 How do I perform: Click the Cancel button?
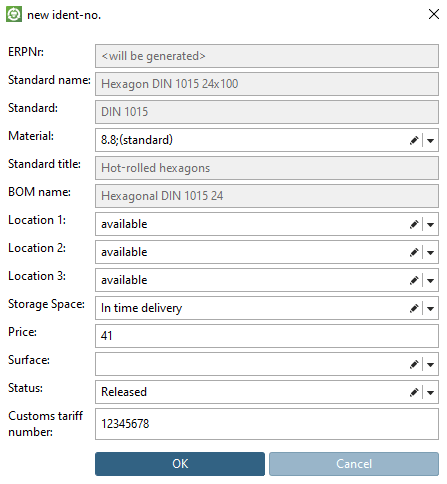(x=354, y=464)
